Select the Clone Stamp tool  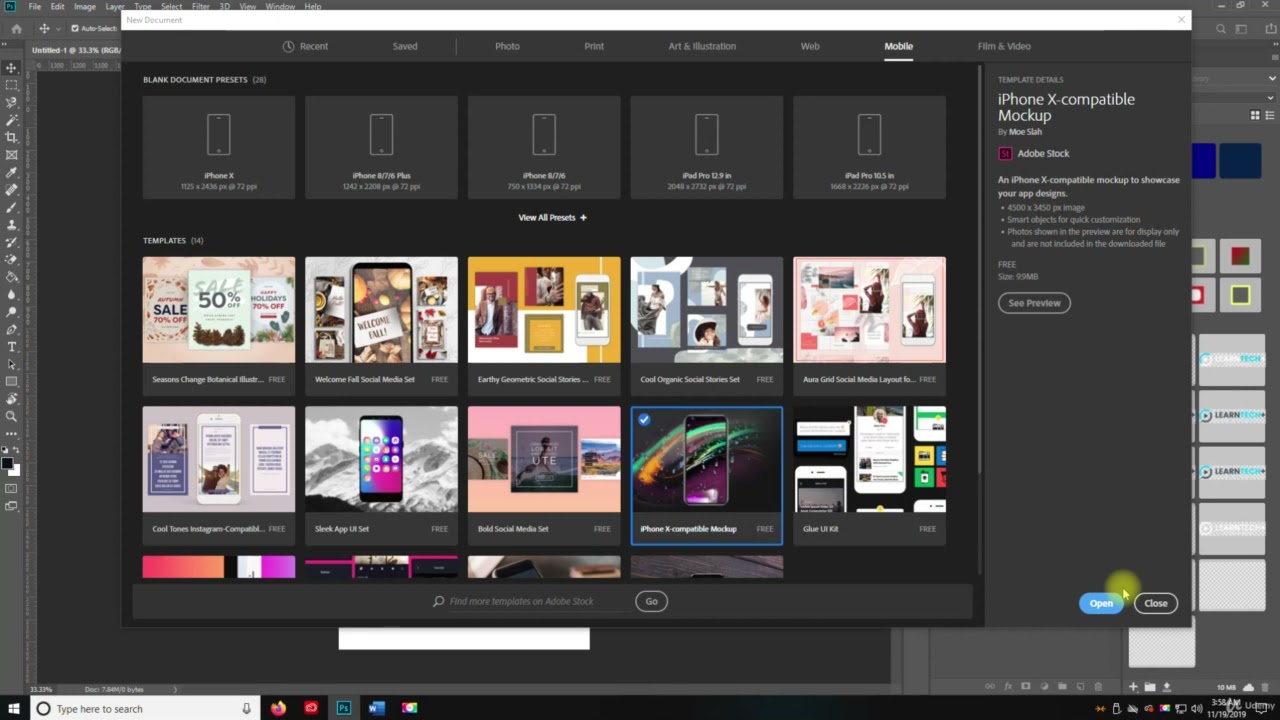point(12,225)
